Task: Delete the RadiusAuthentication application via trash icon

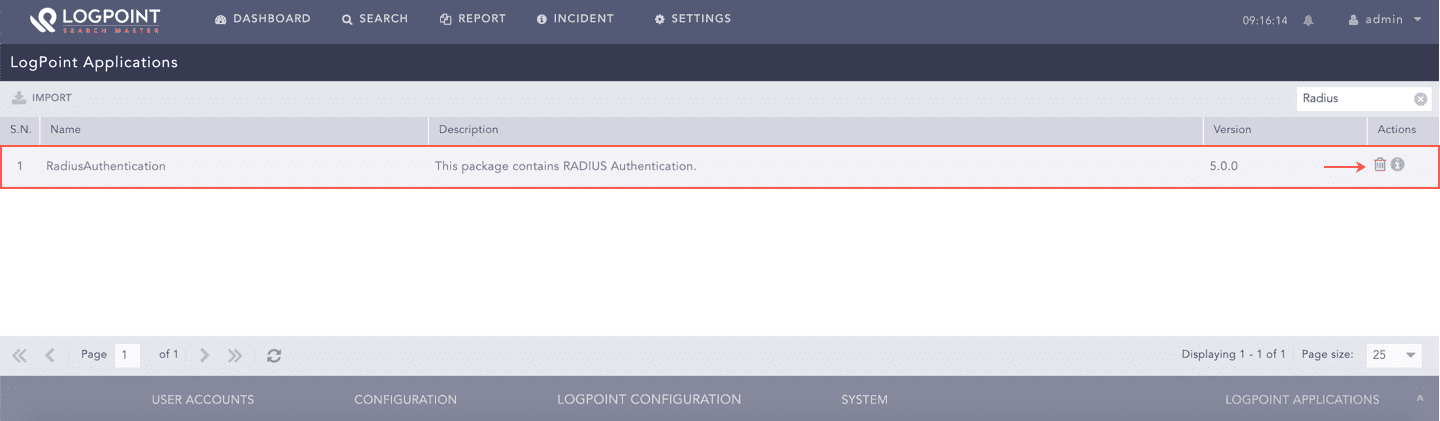Action: [1380, 165]
